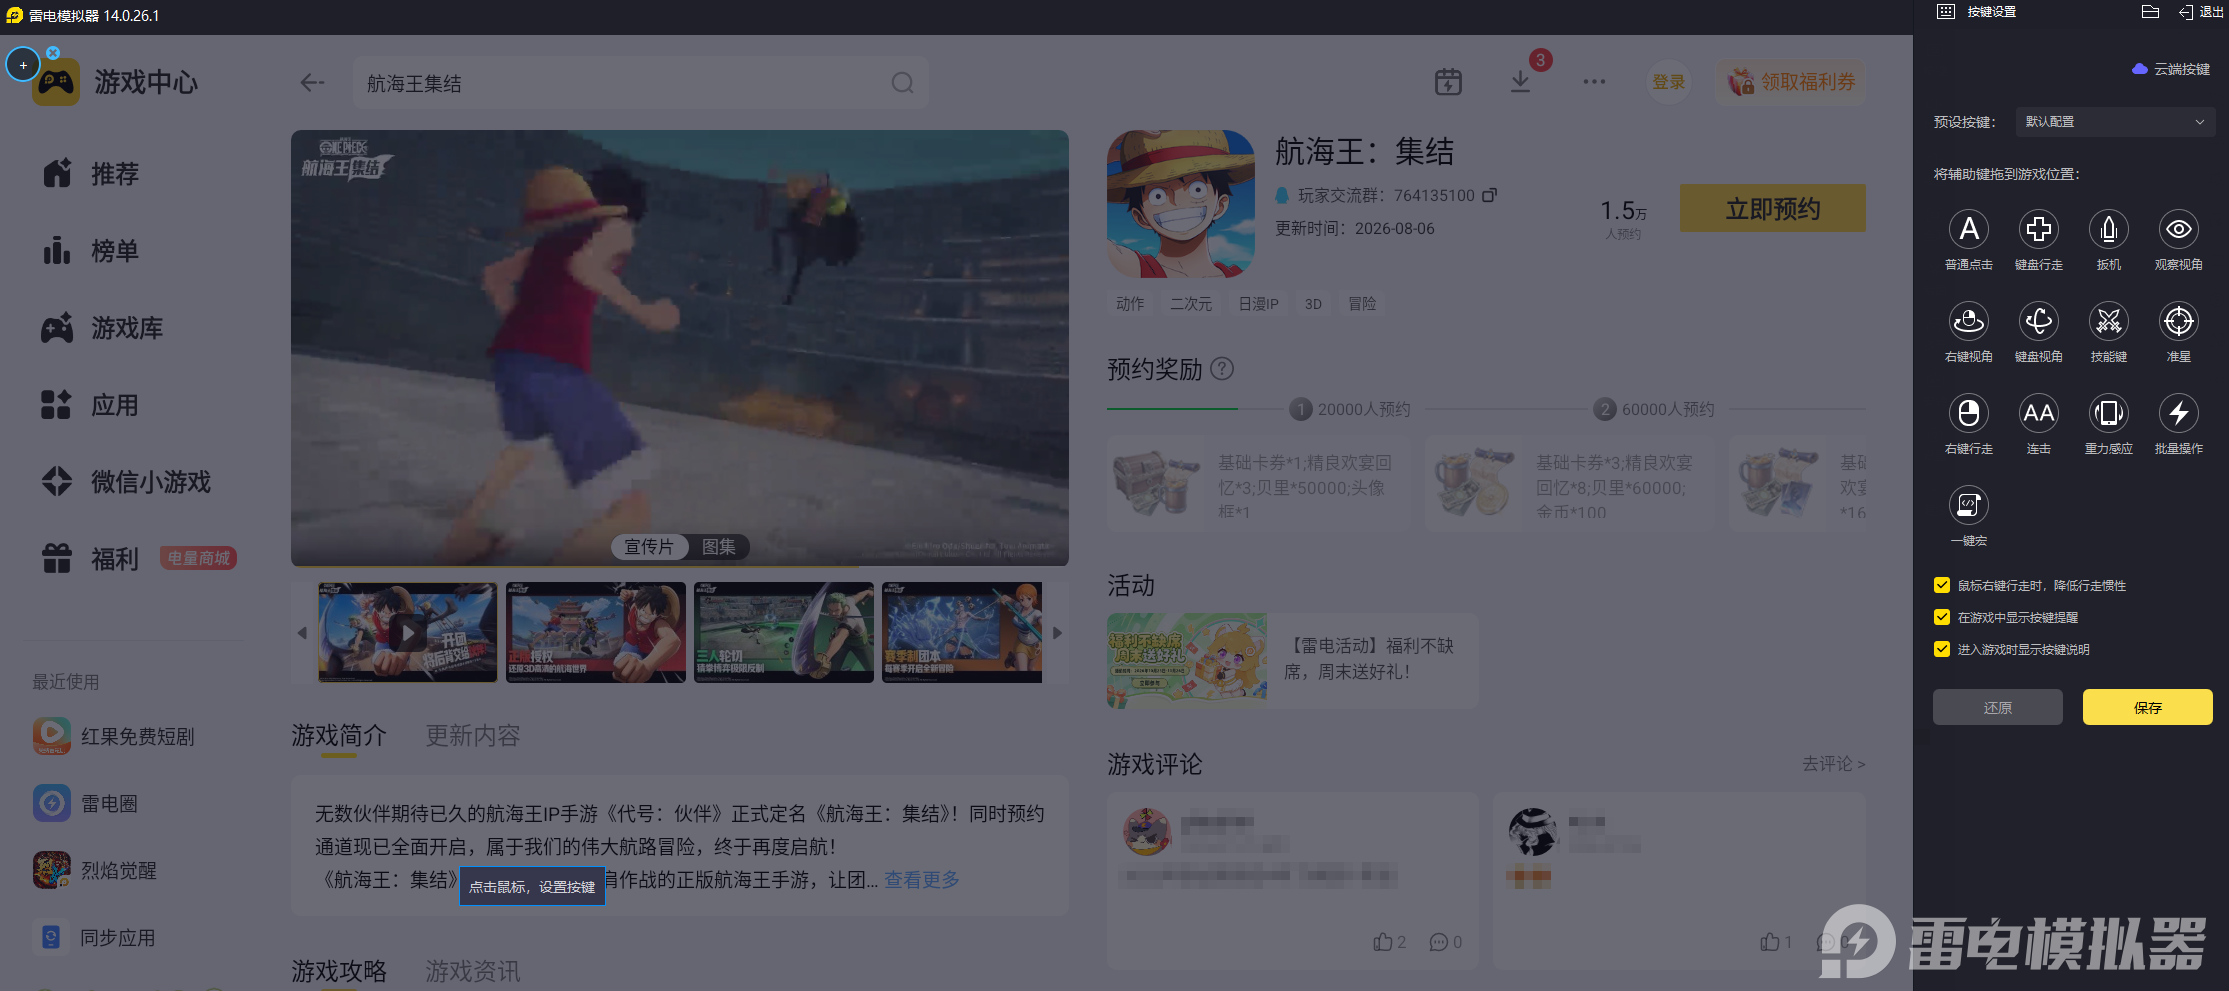This screenshot has height=991, width=2229.
Task: Select the 普通点击 key icon
Action: coord(1968,230)
